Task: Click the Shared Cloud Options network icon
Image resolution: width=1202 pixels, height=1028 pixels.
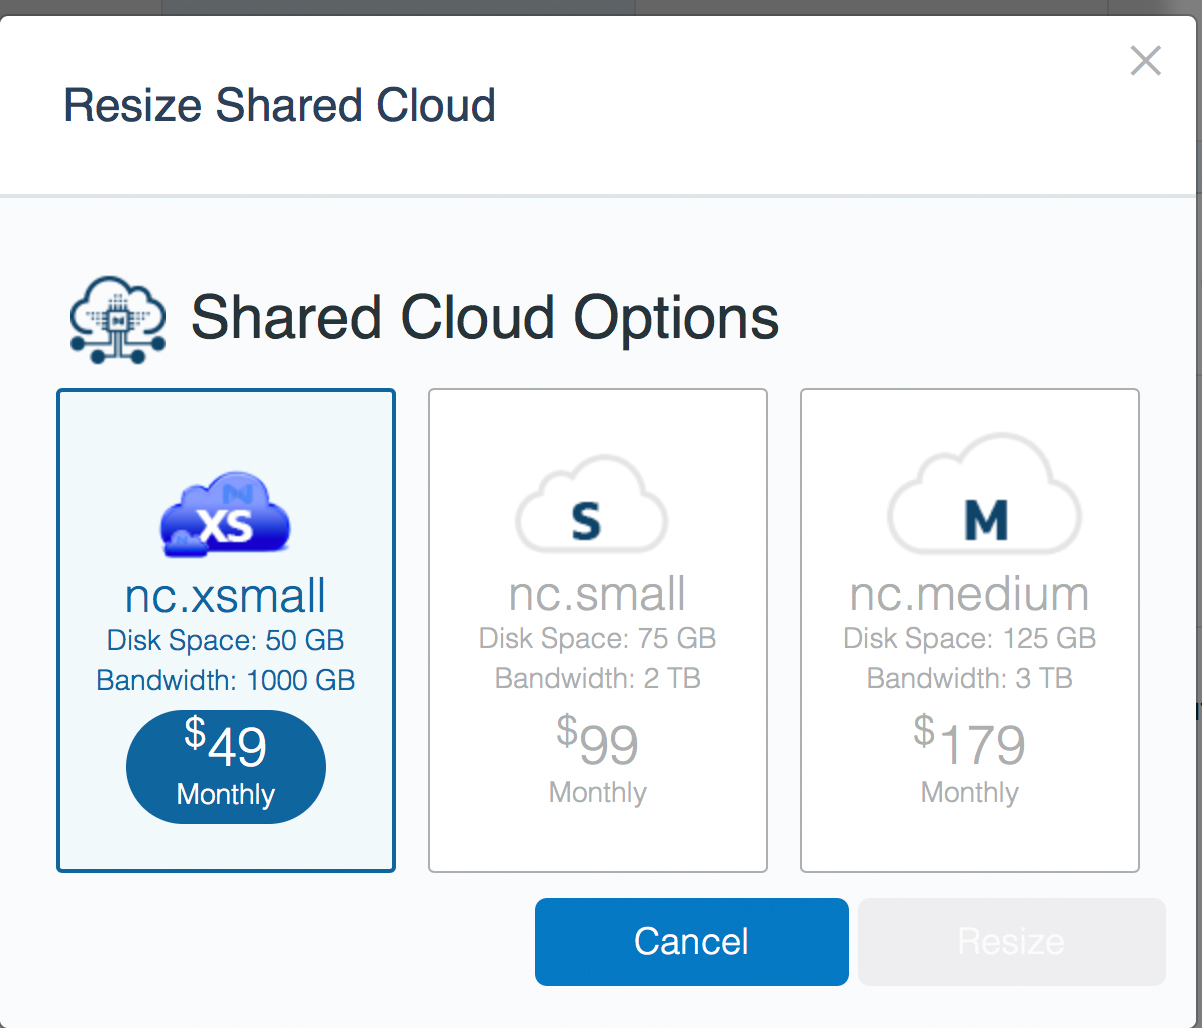Action: click(118, 319)
